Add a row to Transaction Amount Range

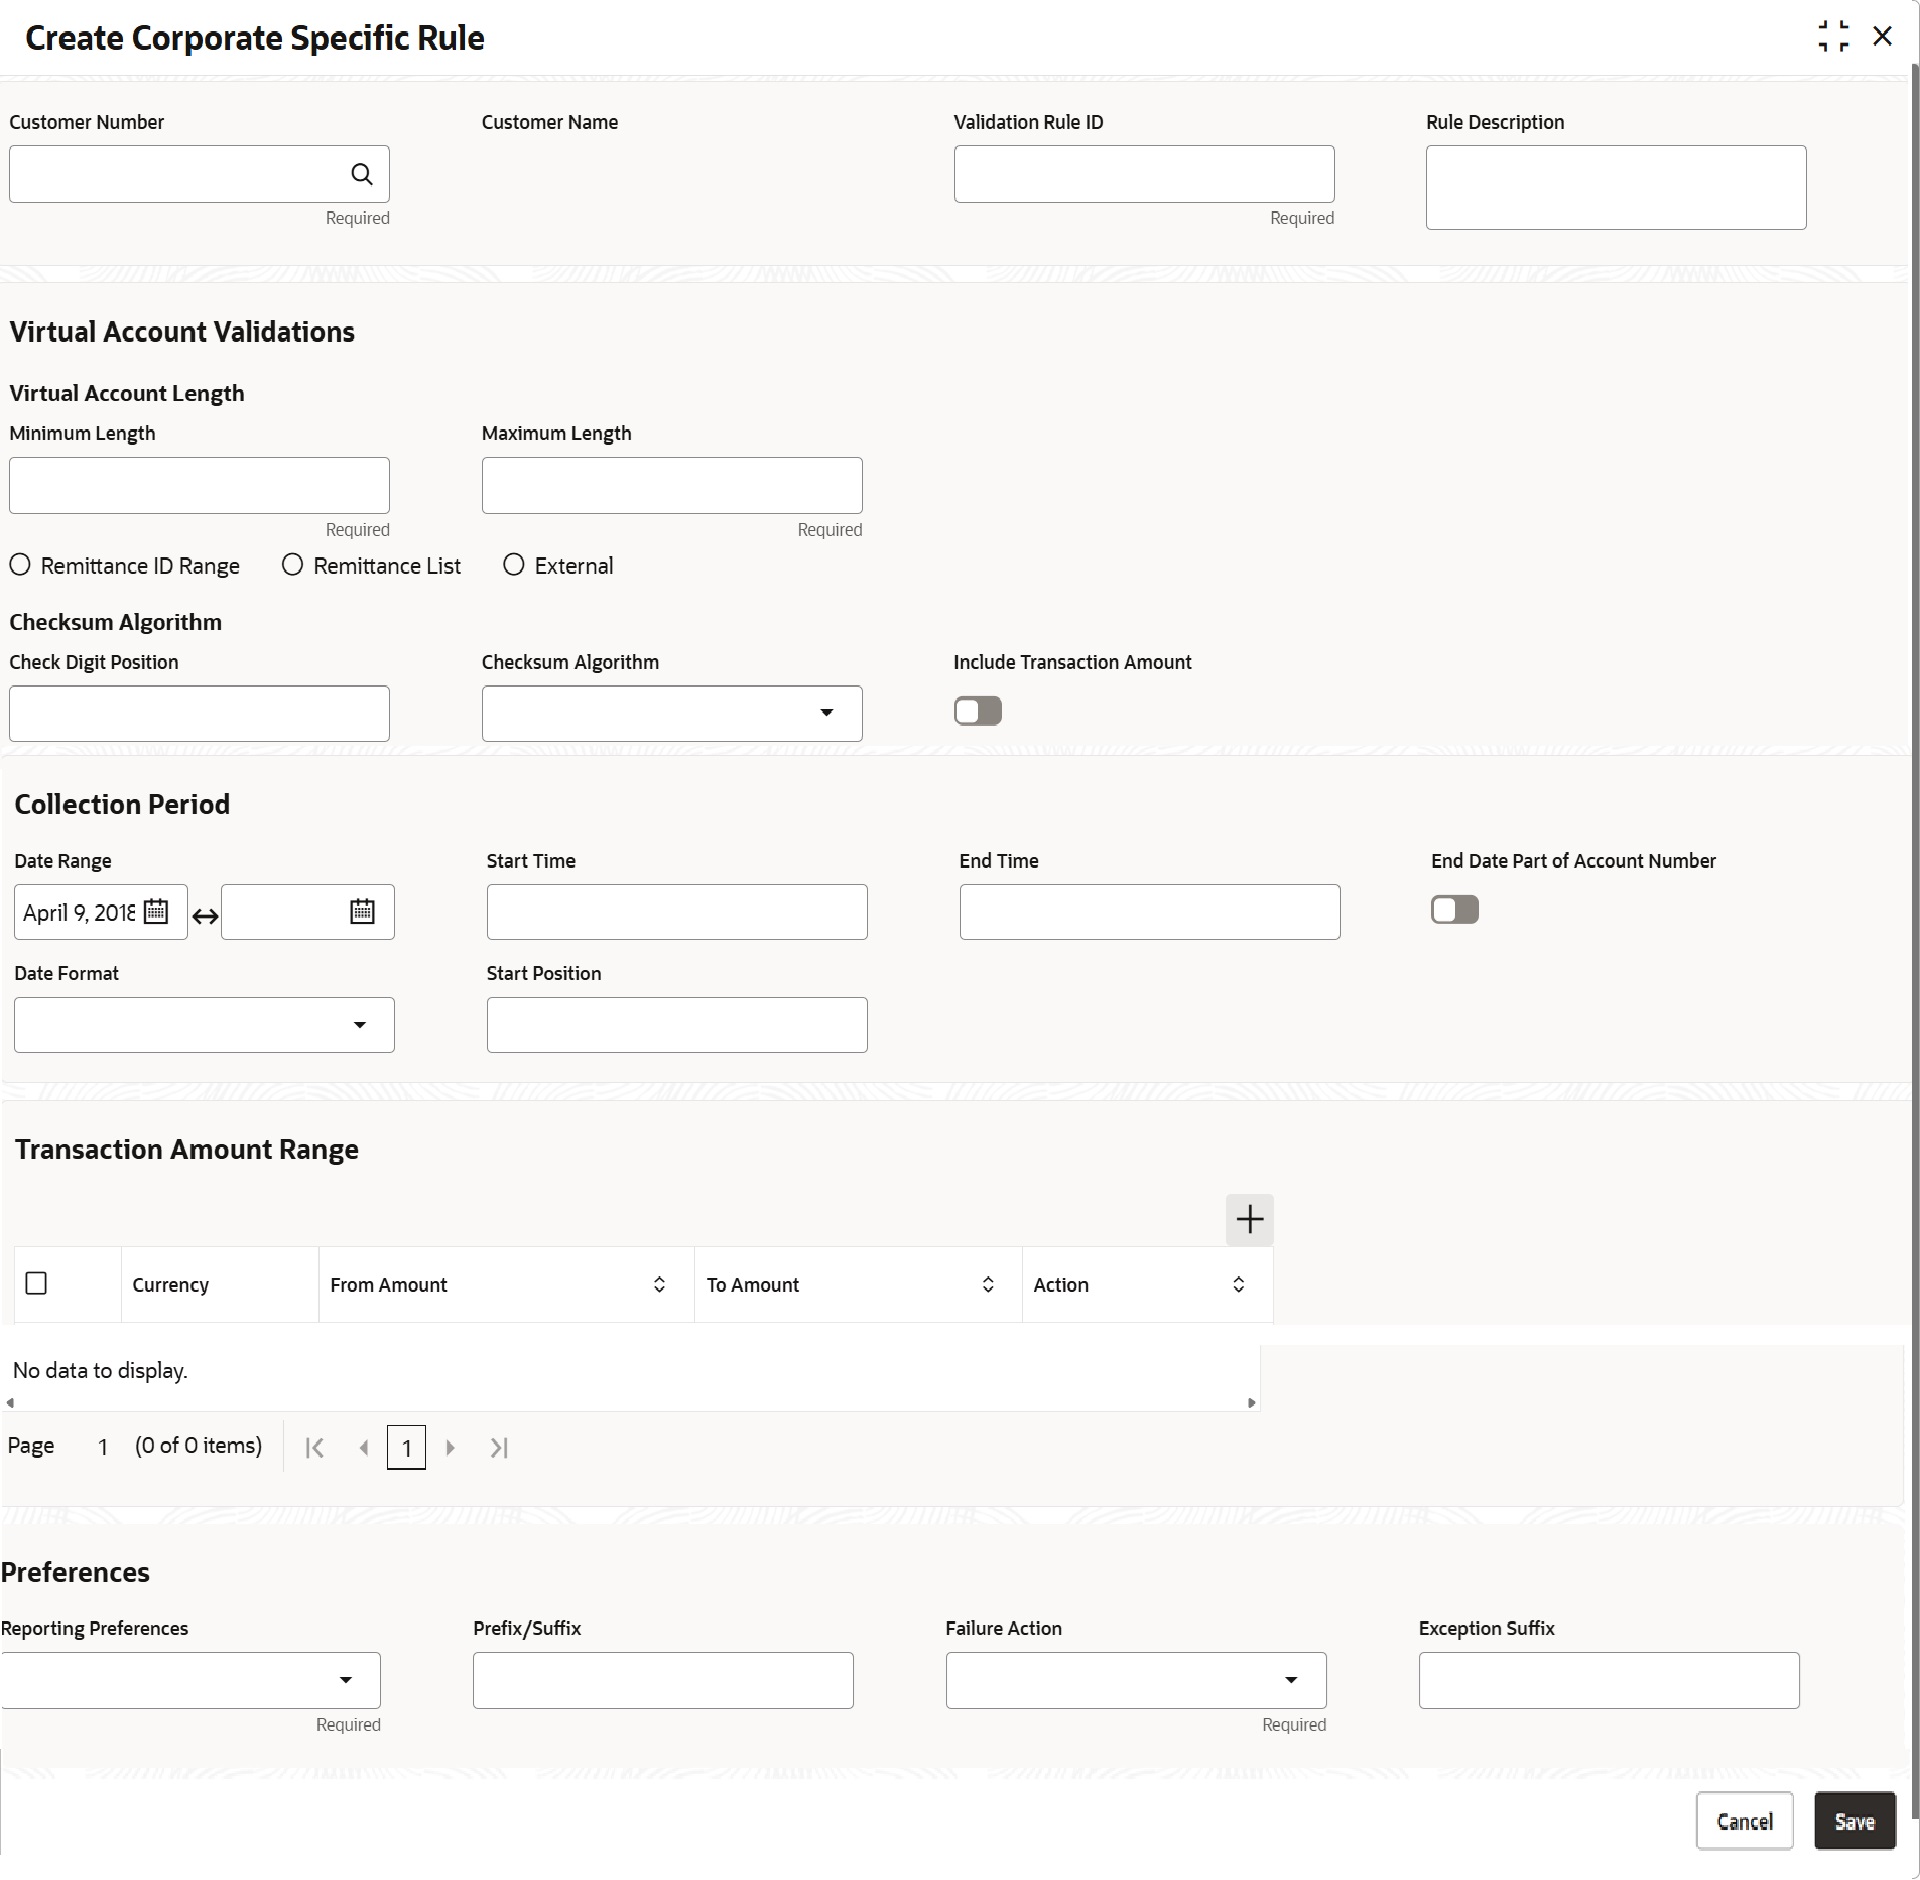(1249, 1219)
